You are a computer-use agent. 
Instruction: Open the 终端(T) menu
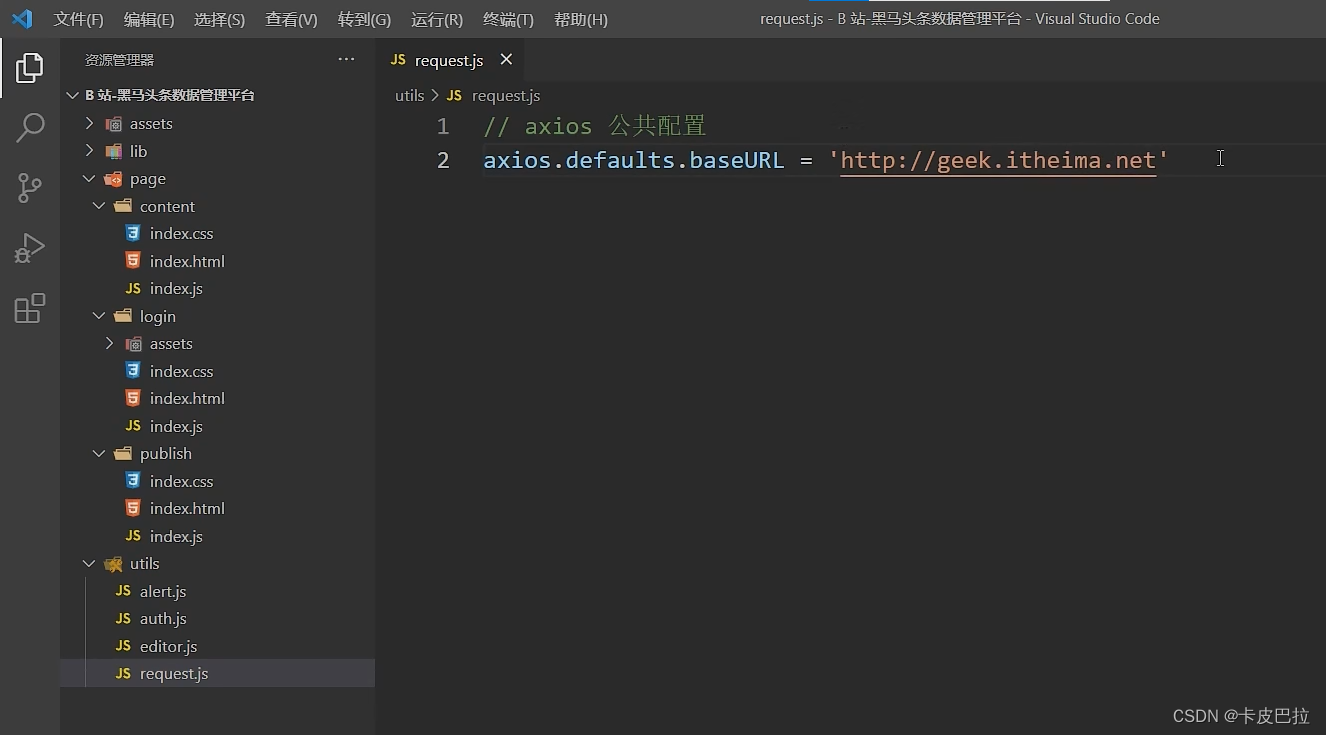(x=508, y=20)
